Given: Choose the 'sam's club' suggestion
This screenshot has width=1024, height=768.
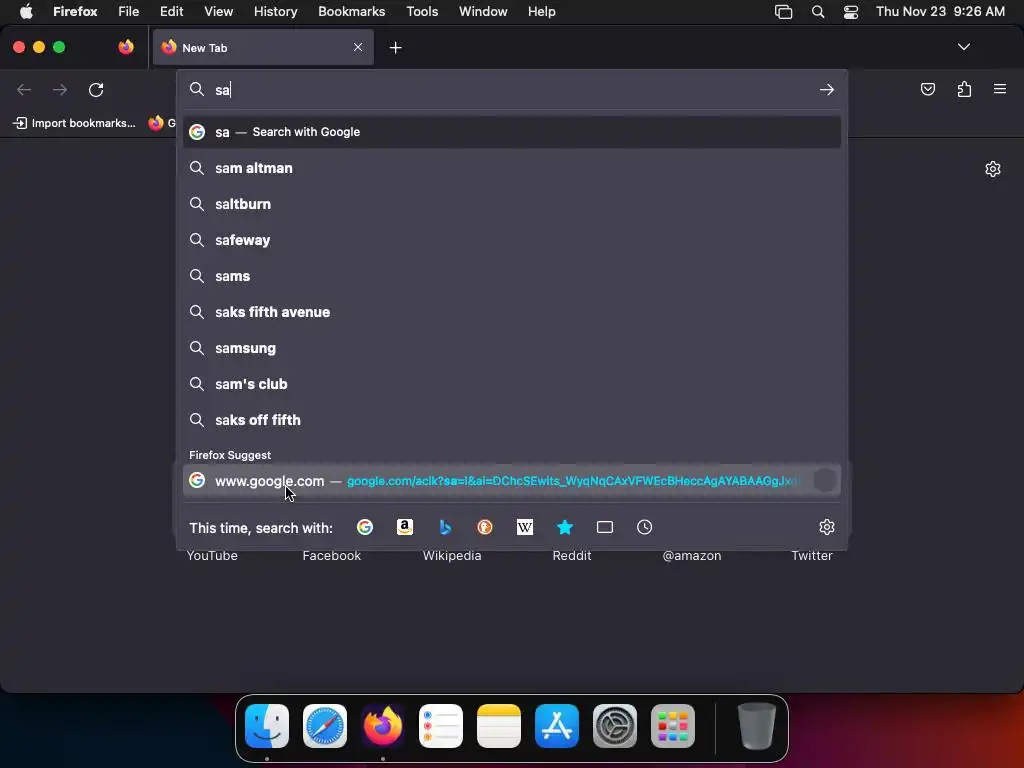Looking at the screenshot, I should tap(512, 383).
